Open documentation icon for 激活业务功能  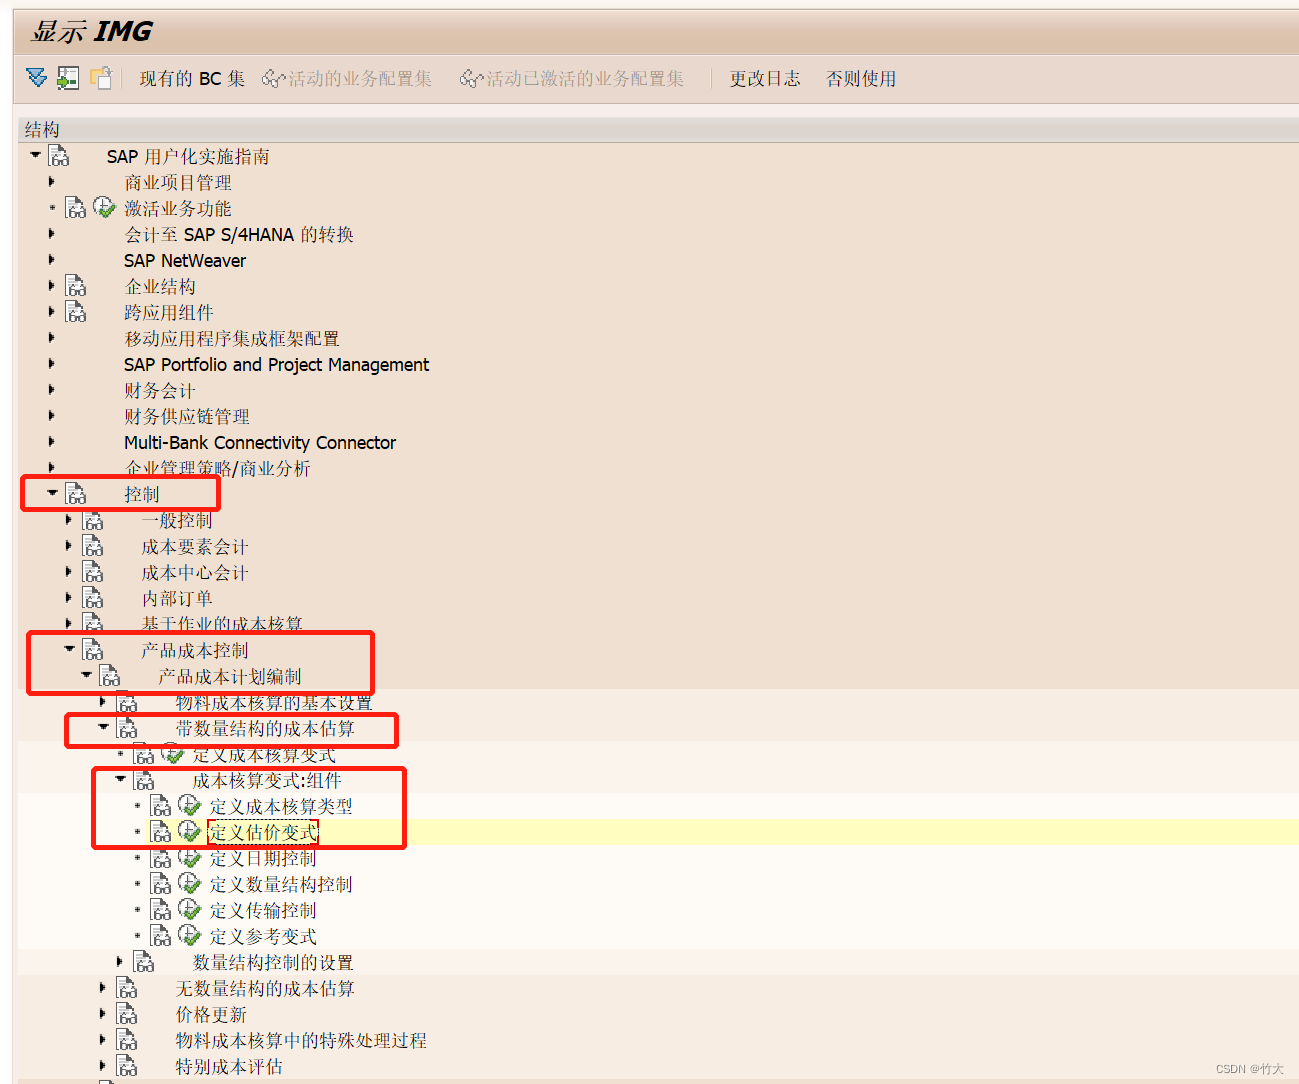tap(76, 208)
